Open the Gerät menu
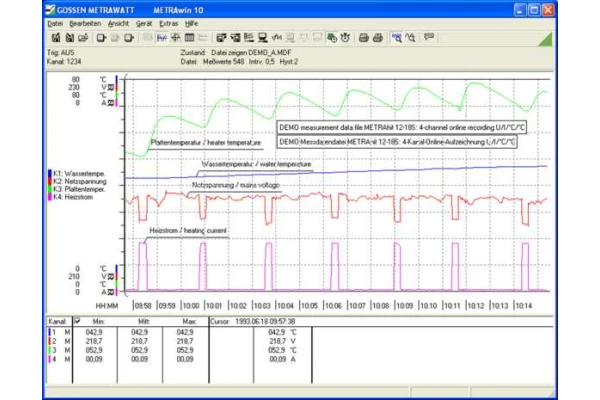Screen dimensions: 600x400 (x=144, y=24)
